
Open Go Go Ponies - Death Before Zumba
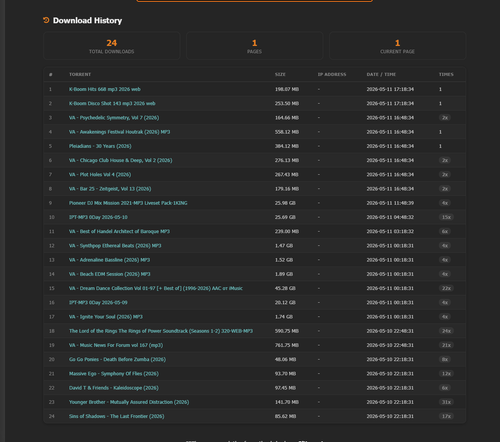(x=117, y=360)
